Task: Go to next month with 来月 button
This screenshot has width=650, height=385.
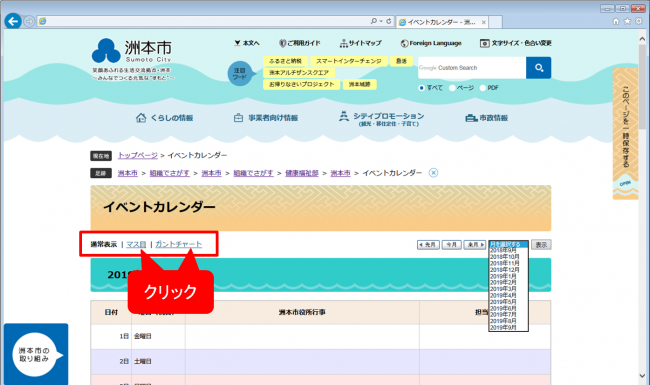Action: click(475, 245)
